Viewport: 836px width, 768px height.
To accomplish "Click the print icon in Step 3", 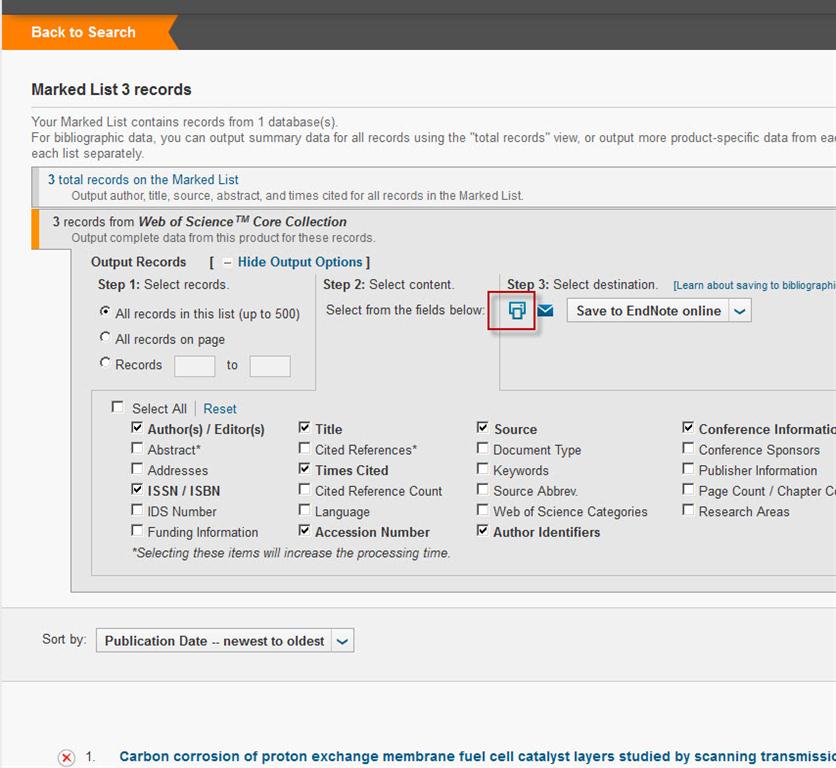I will point(516,310).
